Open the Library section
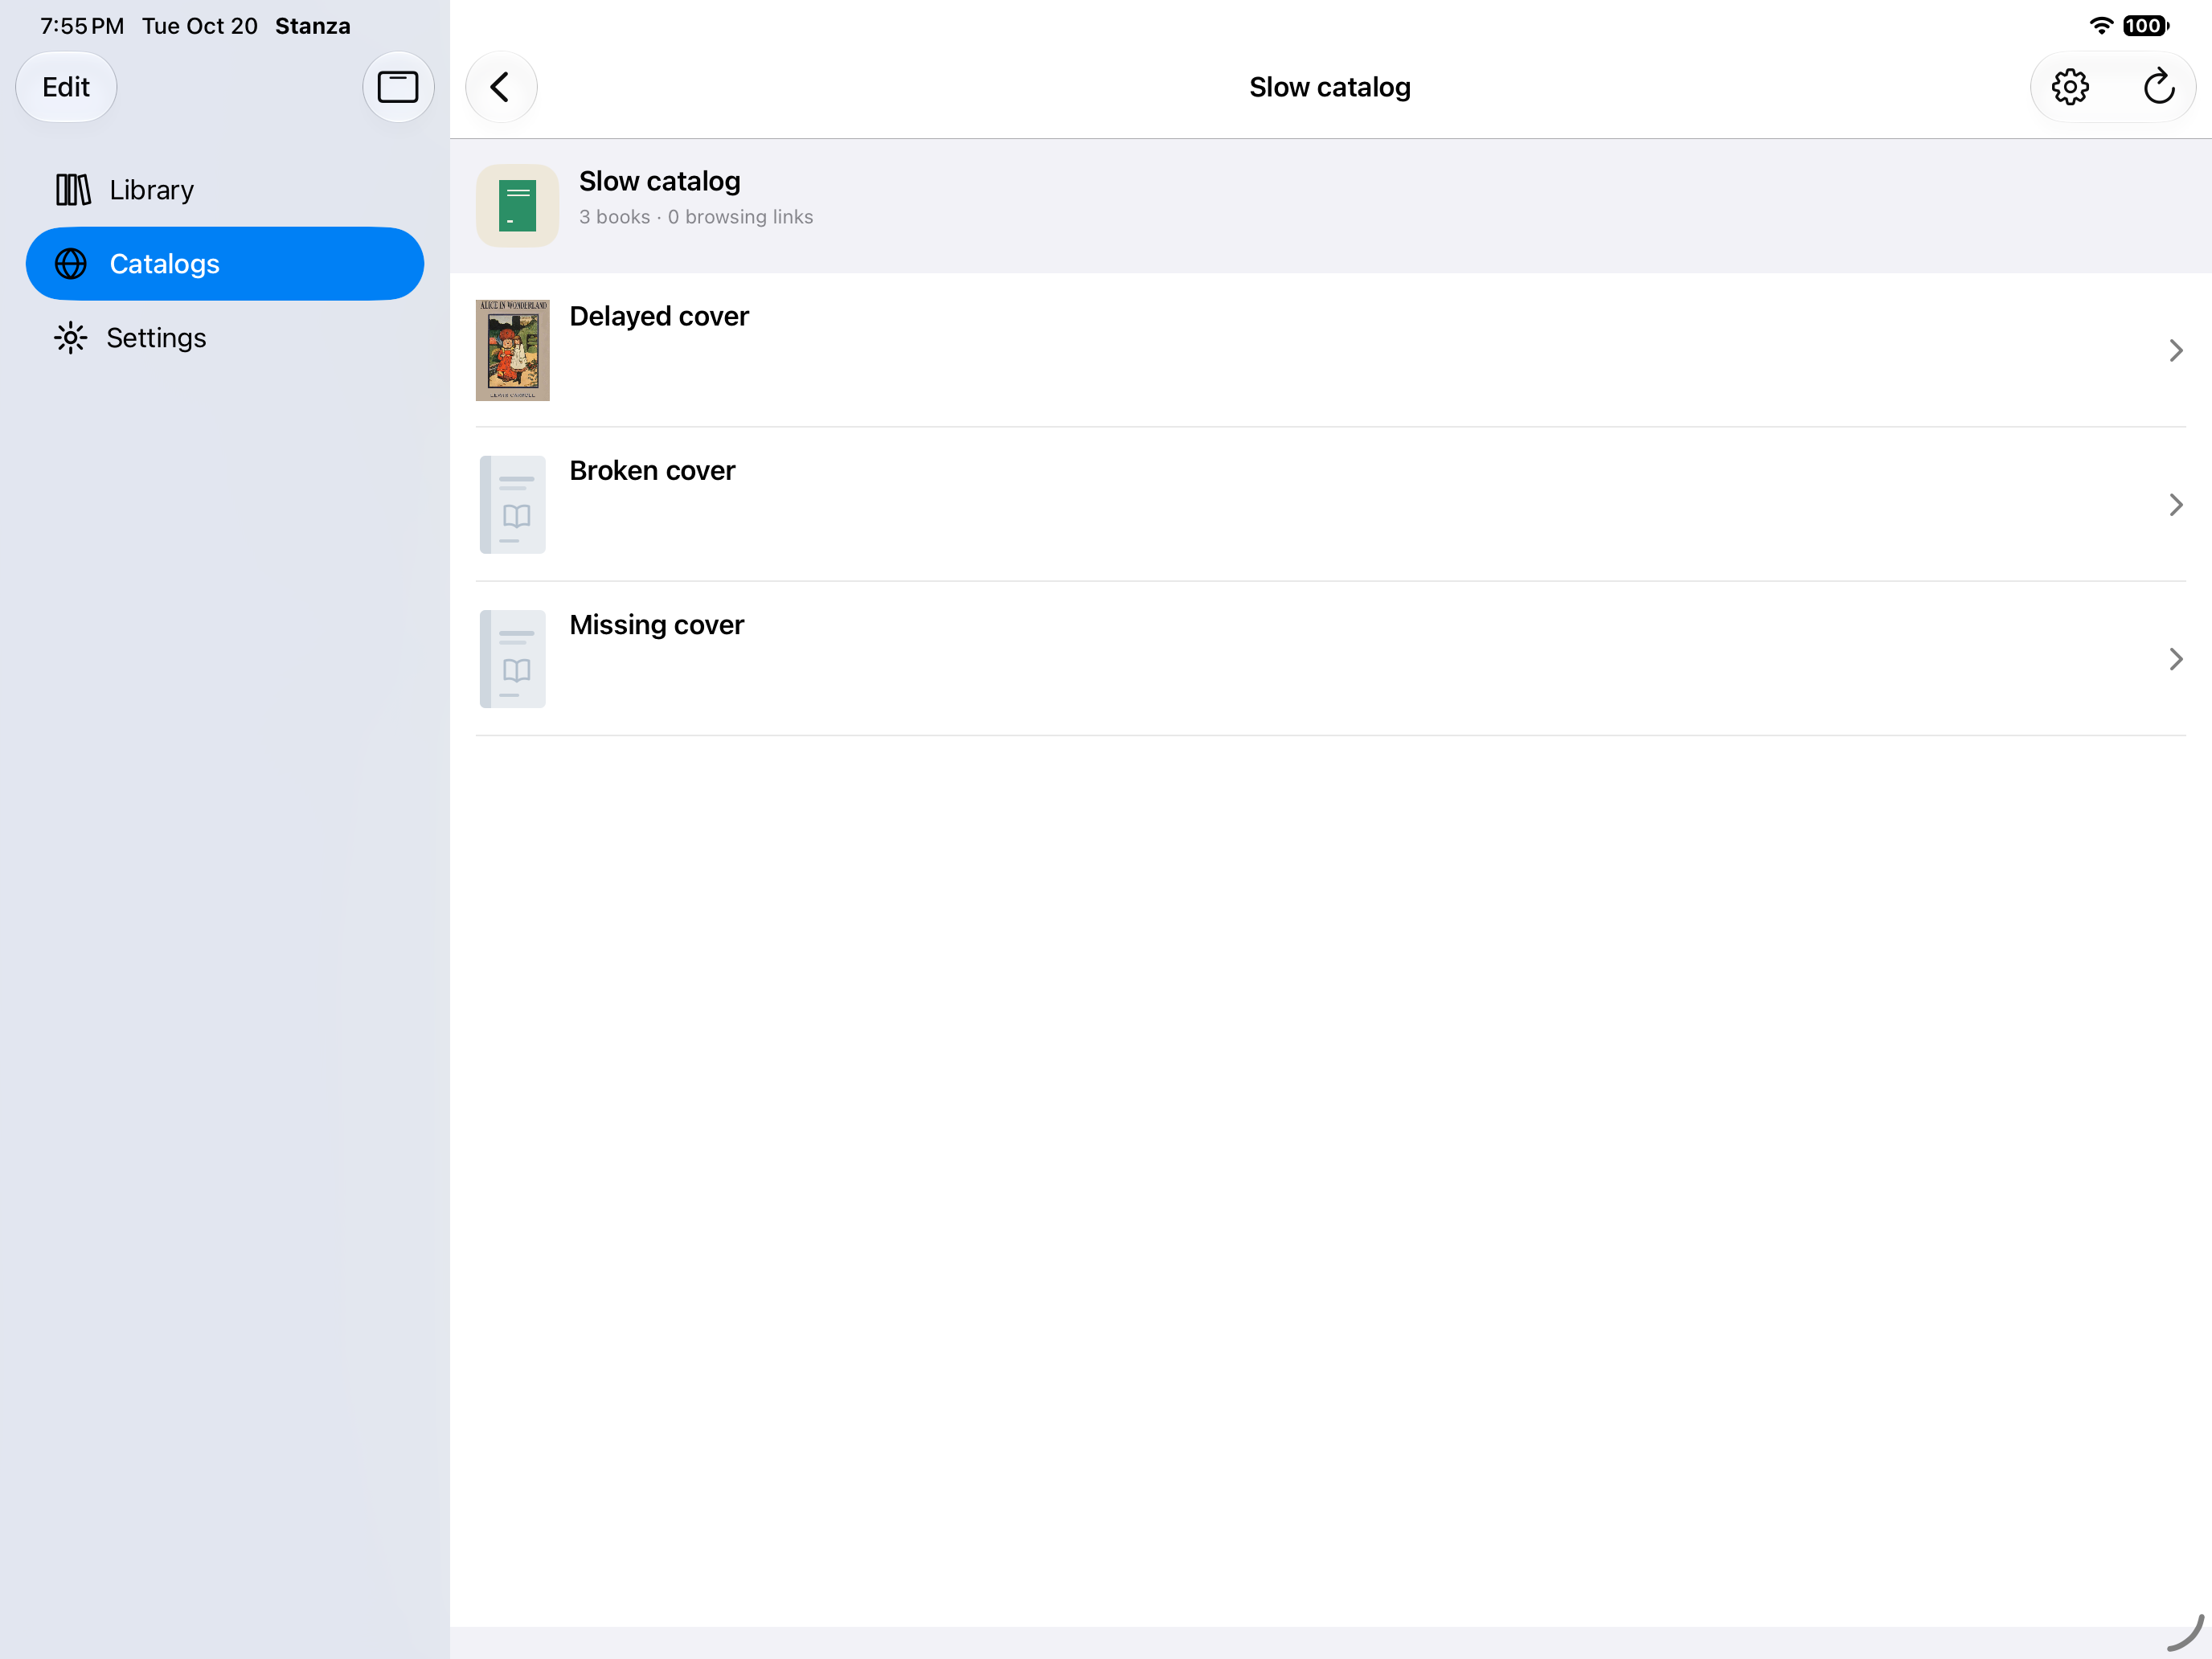Screen dimensions: 2212x1659 (x=225, y=190)
